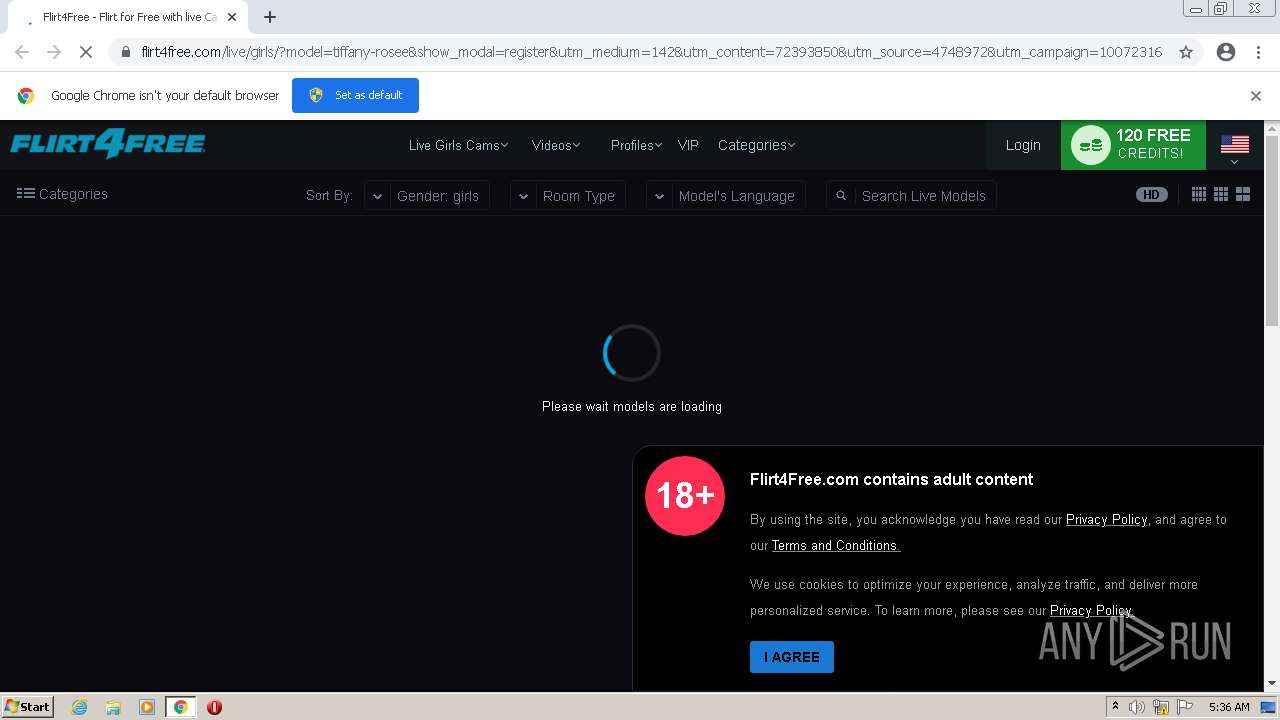Expand the Profiles menu
The height and width of the screenshot is (720, 1280).
[636, 145]
